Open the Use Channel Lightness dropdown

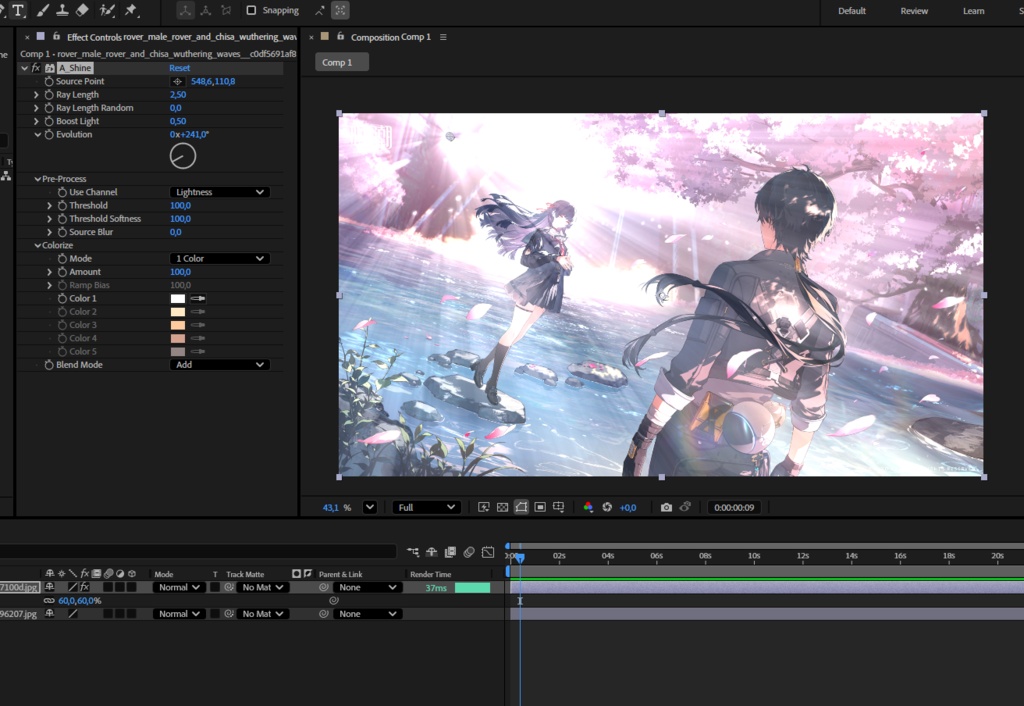point(219,192)
